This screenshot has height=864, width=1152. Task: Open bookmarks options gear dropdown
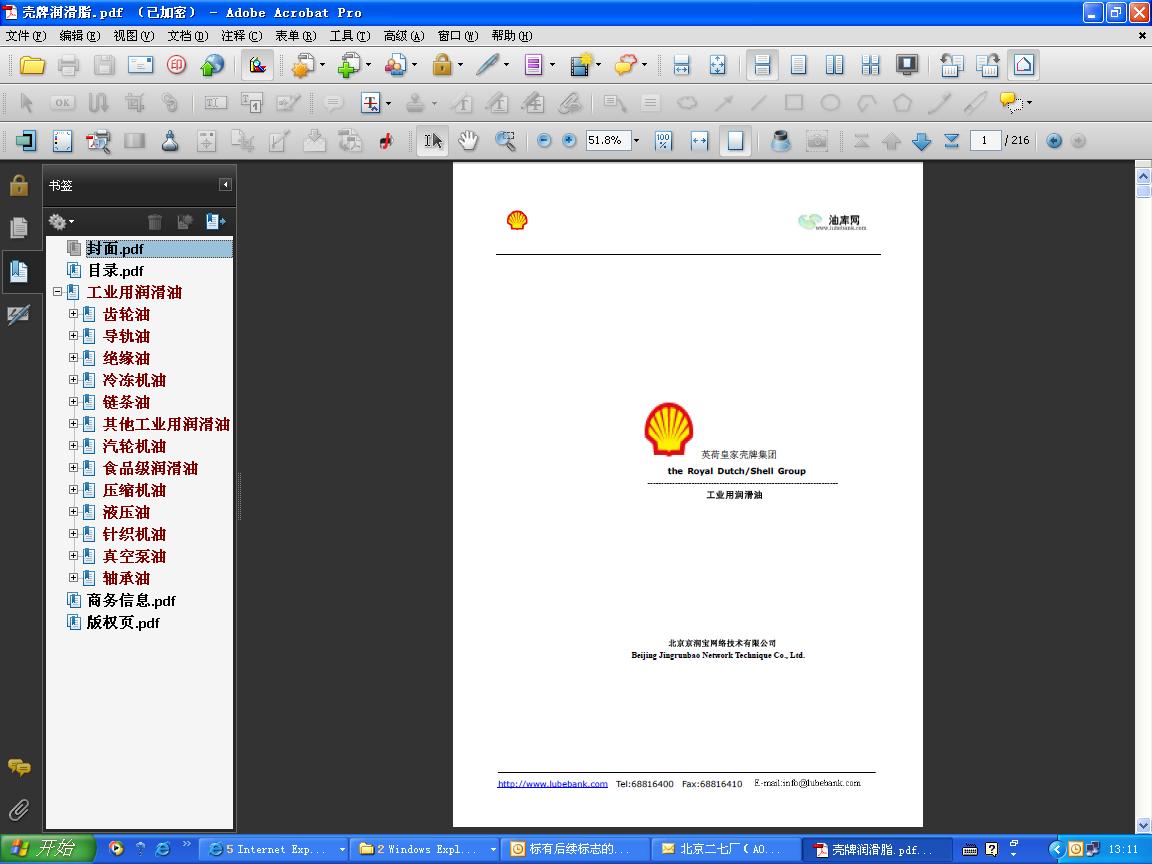pyautogui.click(x=61, y=221)
